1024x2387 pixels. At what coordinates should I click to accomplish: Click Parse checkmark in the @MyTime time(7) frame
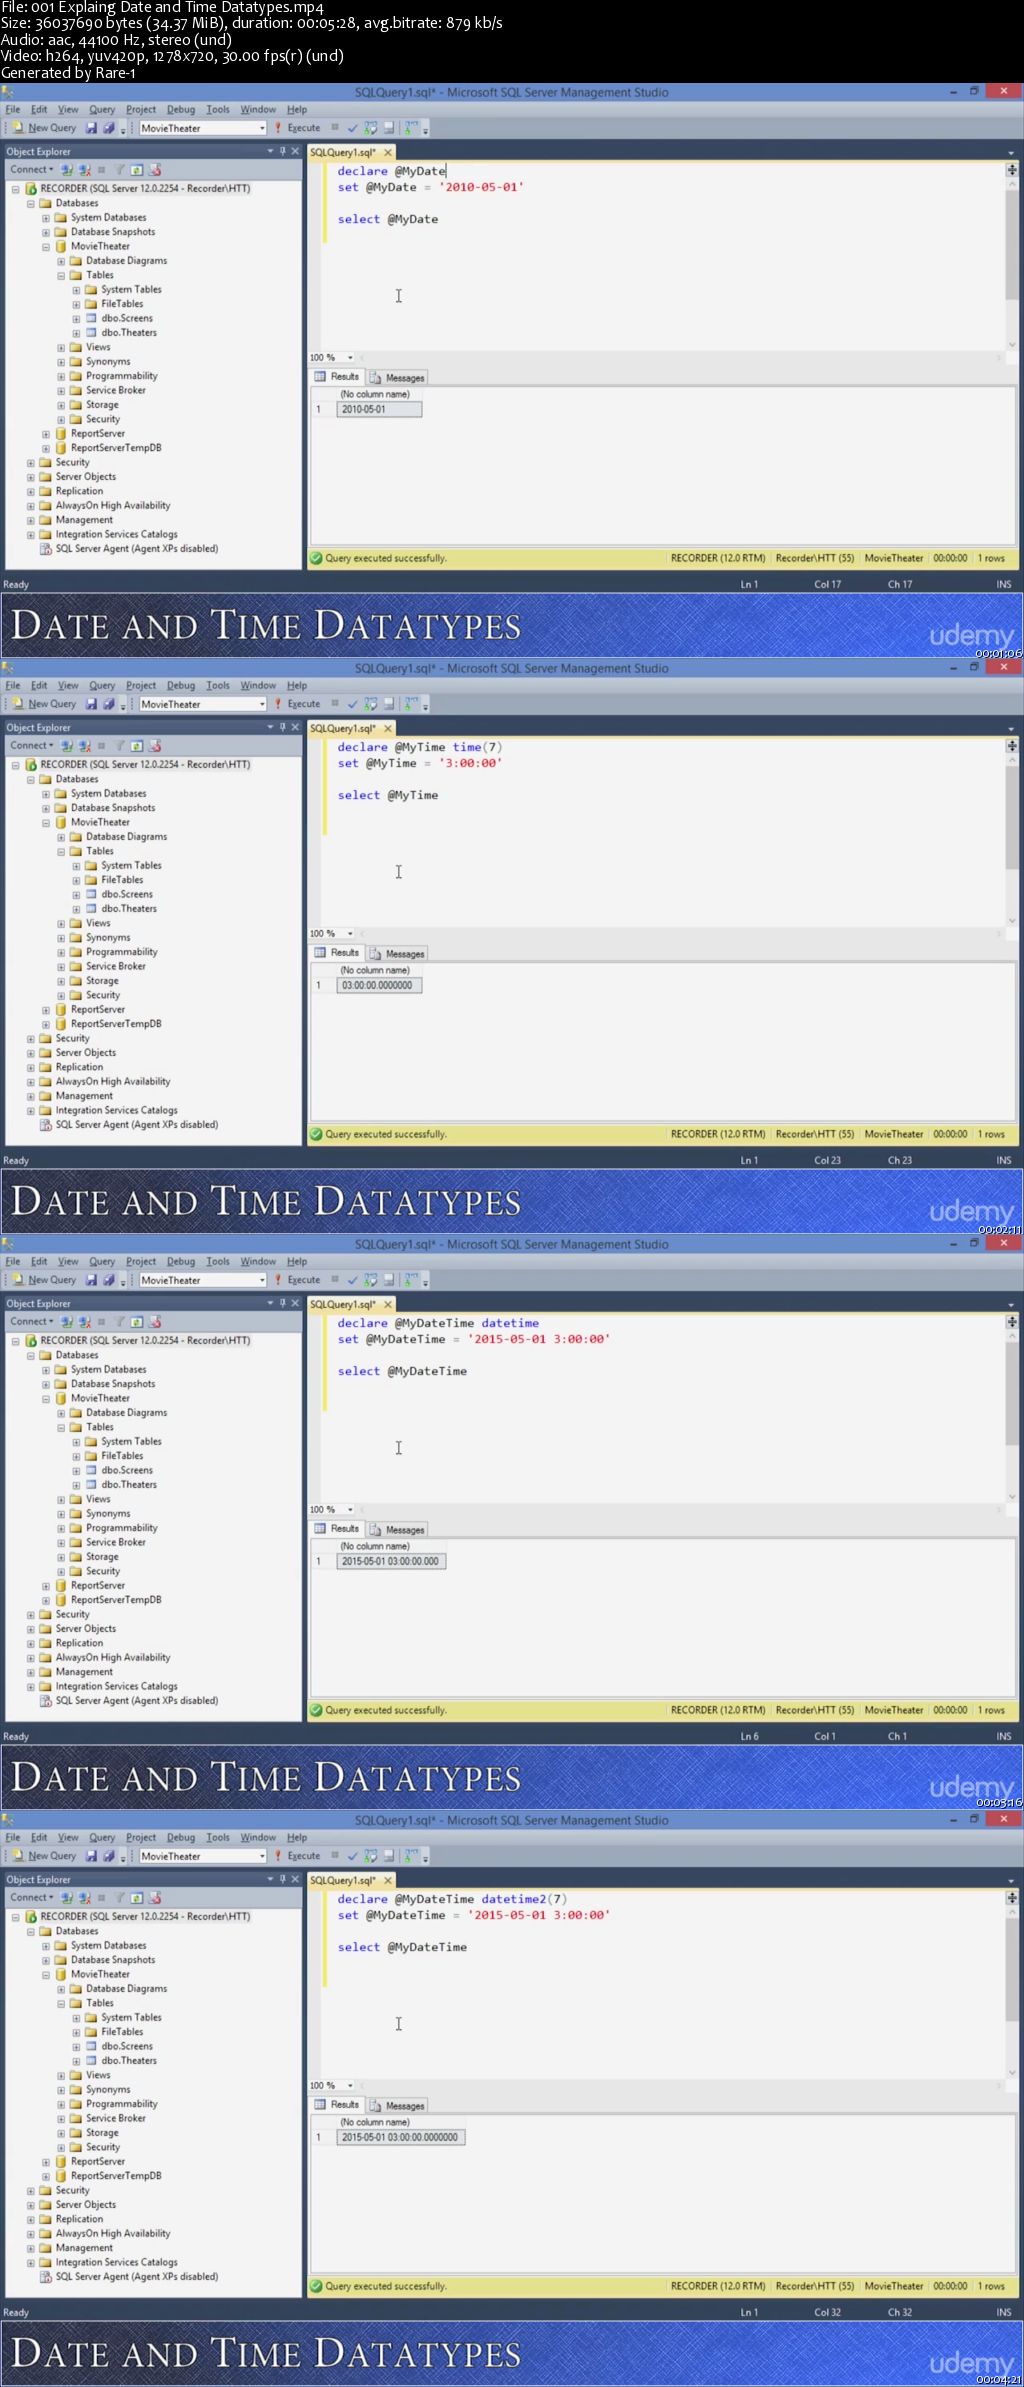coord(352,704)
